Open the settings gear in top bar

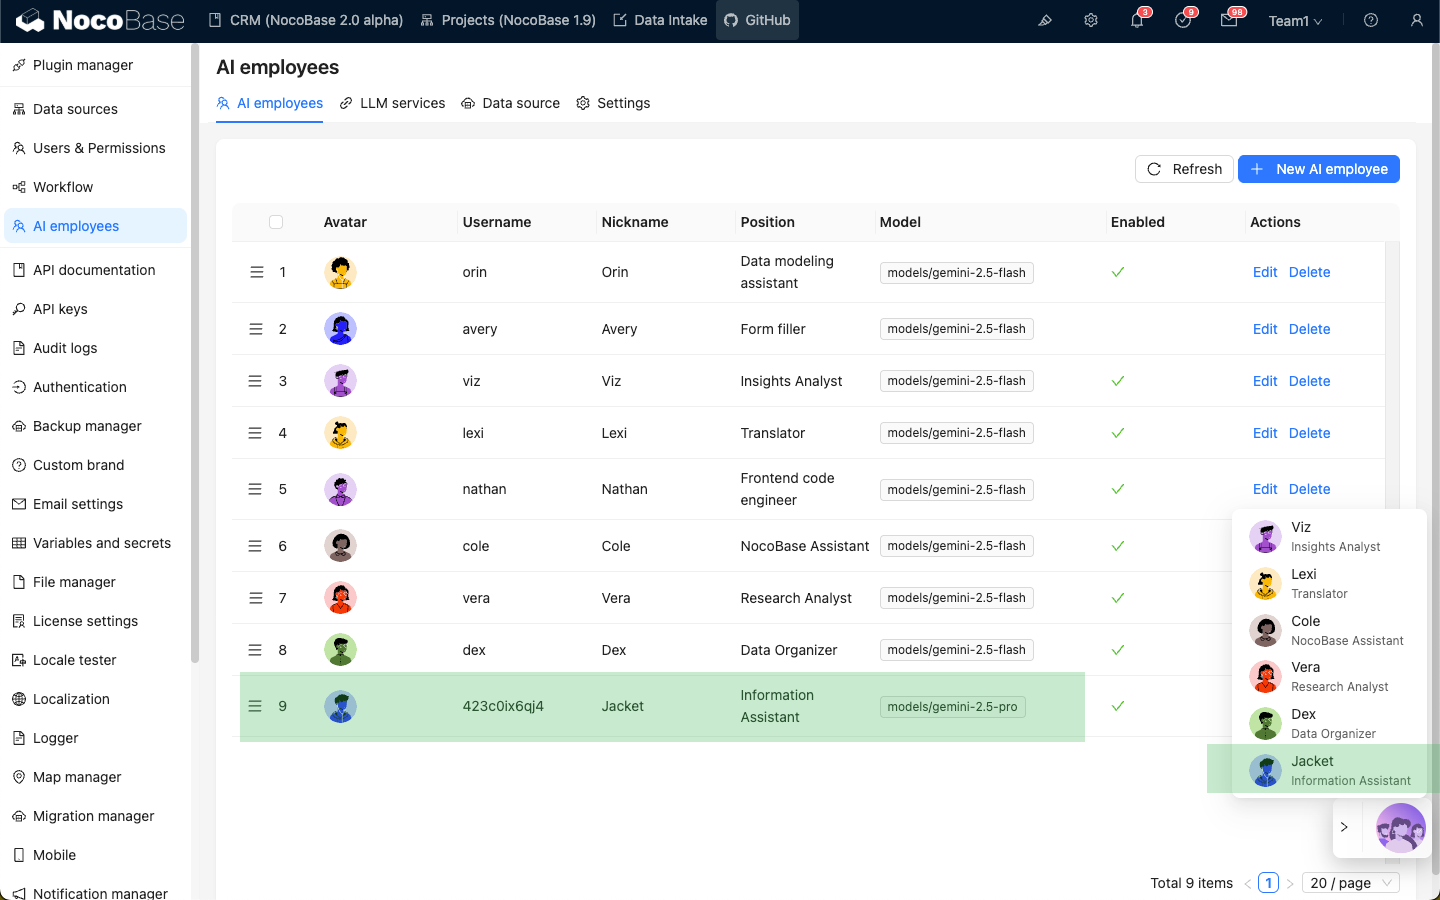1091,20
